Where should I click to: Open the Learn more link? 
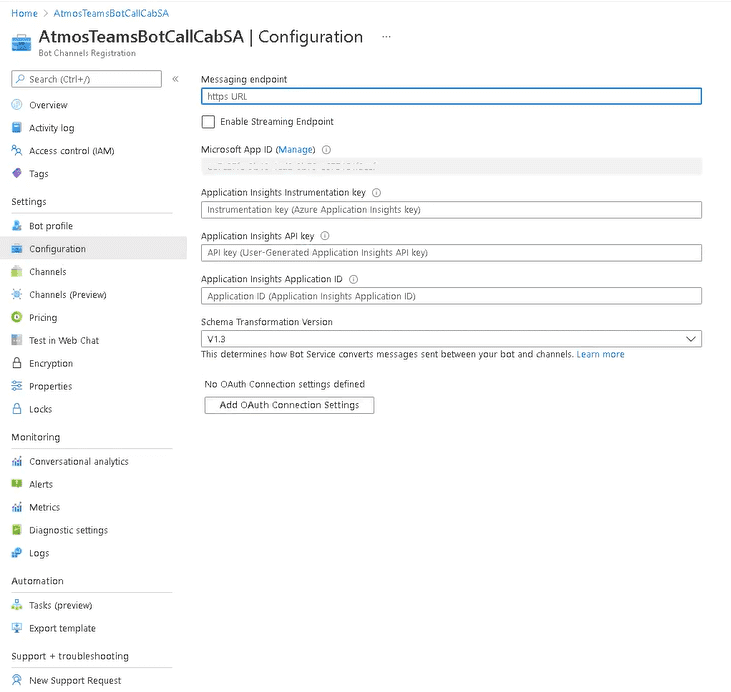[600, 354]
